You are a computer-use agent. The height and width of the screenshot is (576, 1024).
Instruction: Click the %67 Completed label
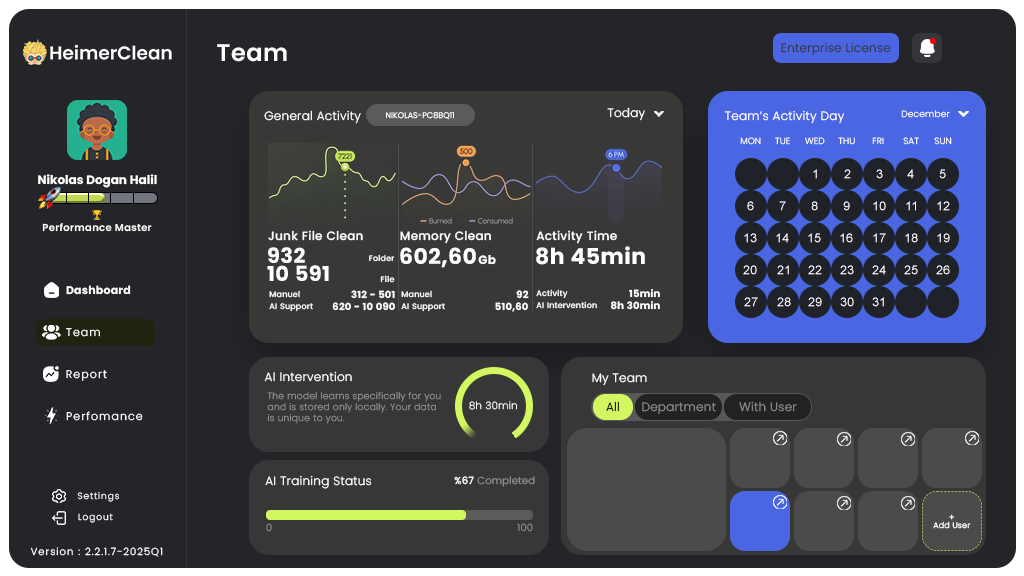point(494,481)
